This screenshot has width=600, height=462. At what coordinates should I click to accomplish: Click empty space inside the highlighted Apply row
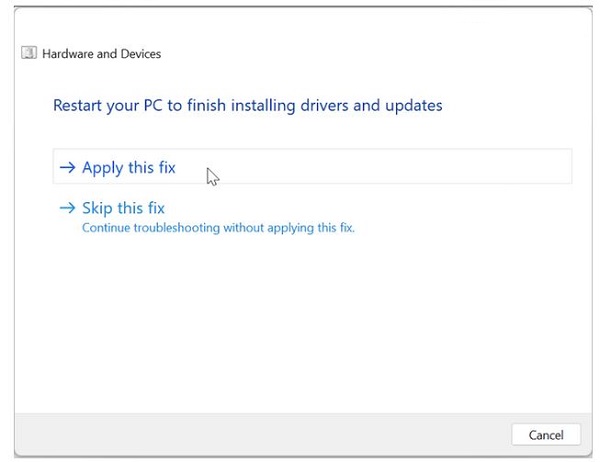(x=383, y=167)
